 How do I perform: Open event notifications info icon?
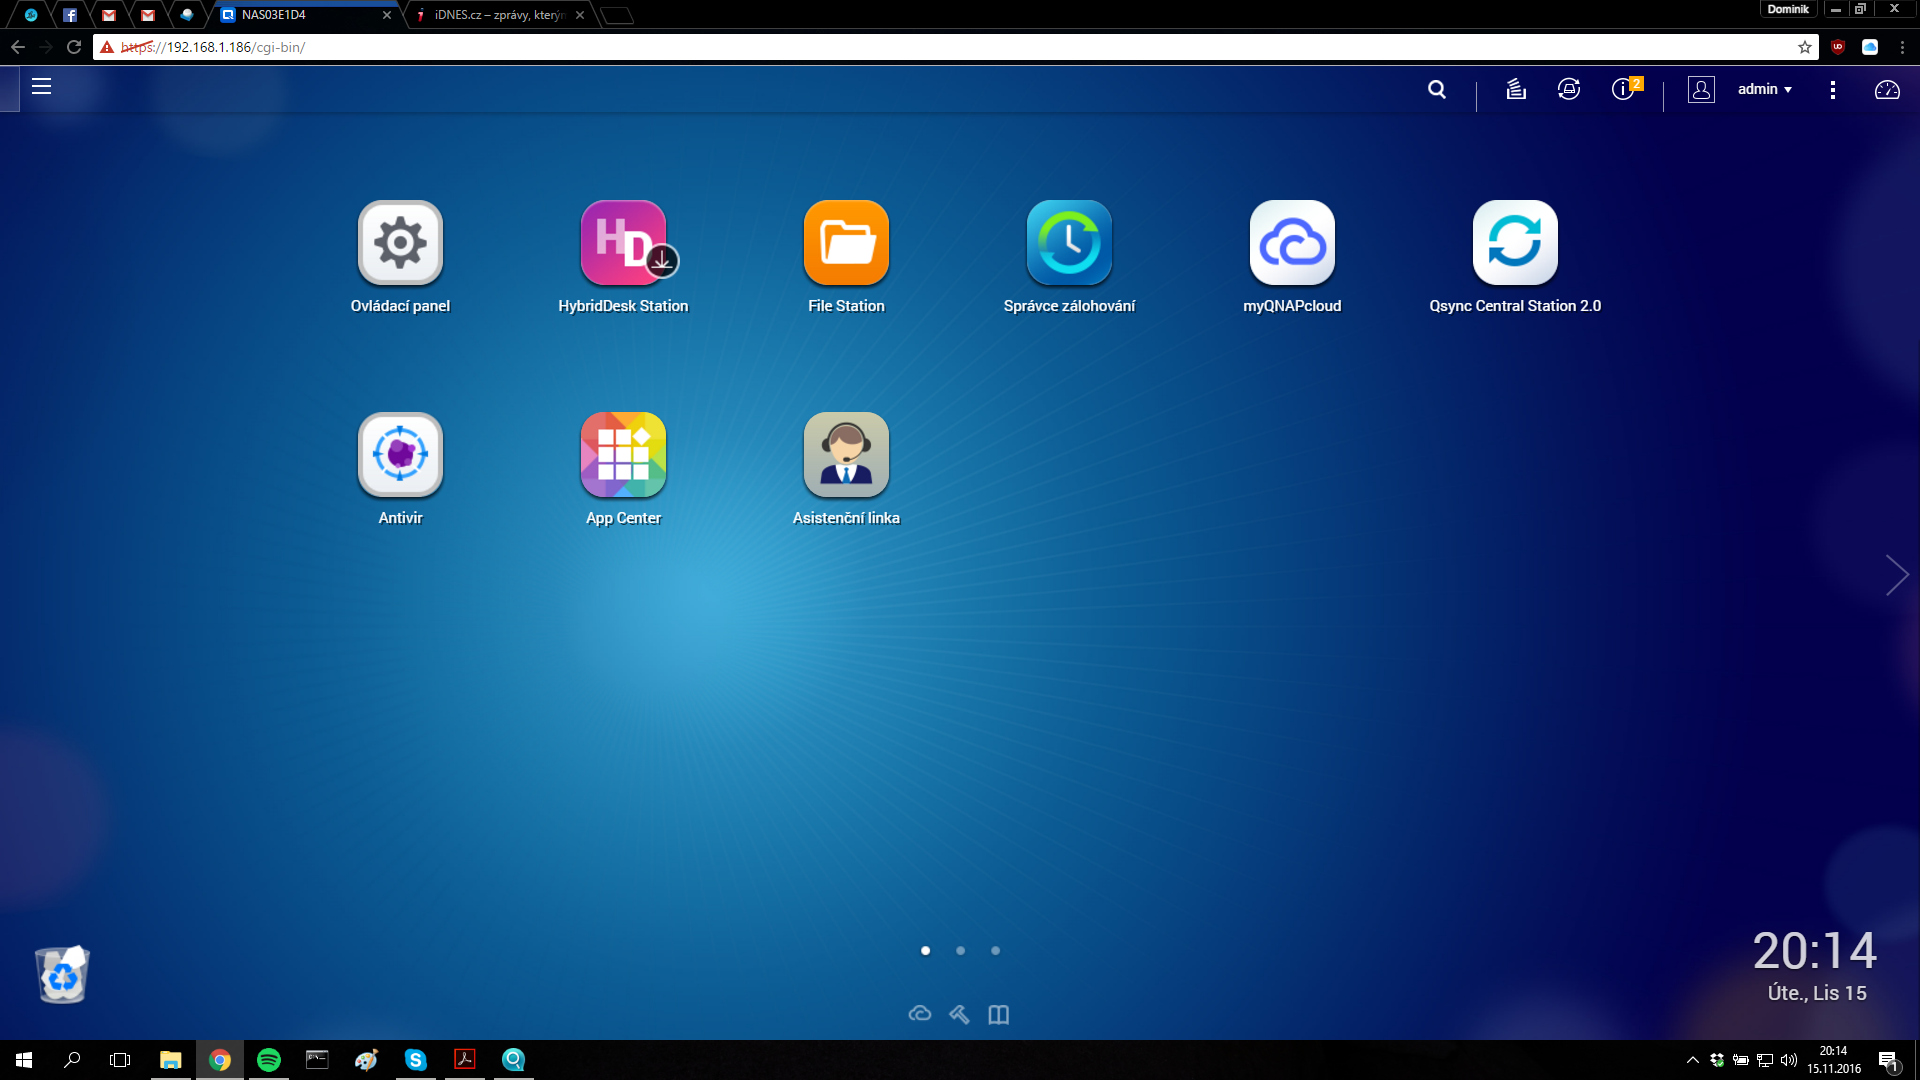1622,89
